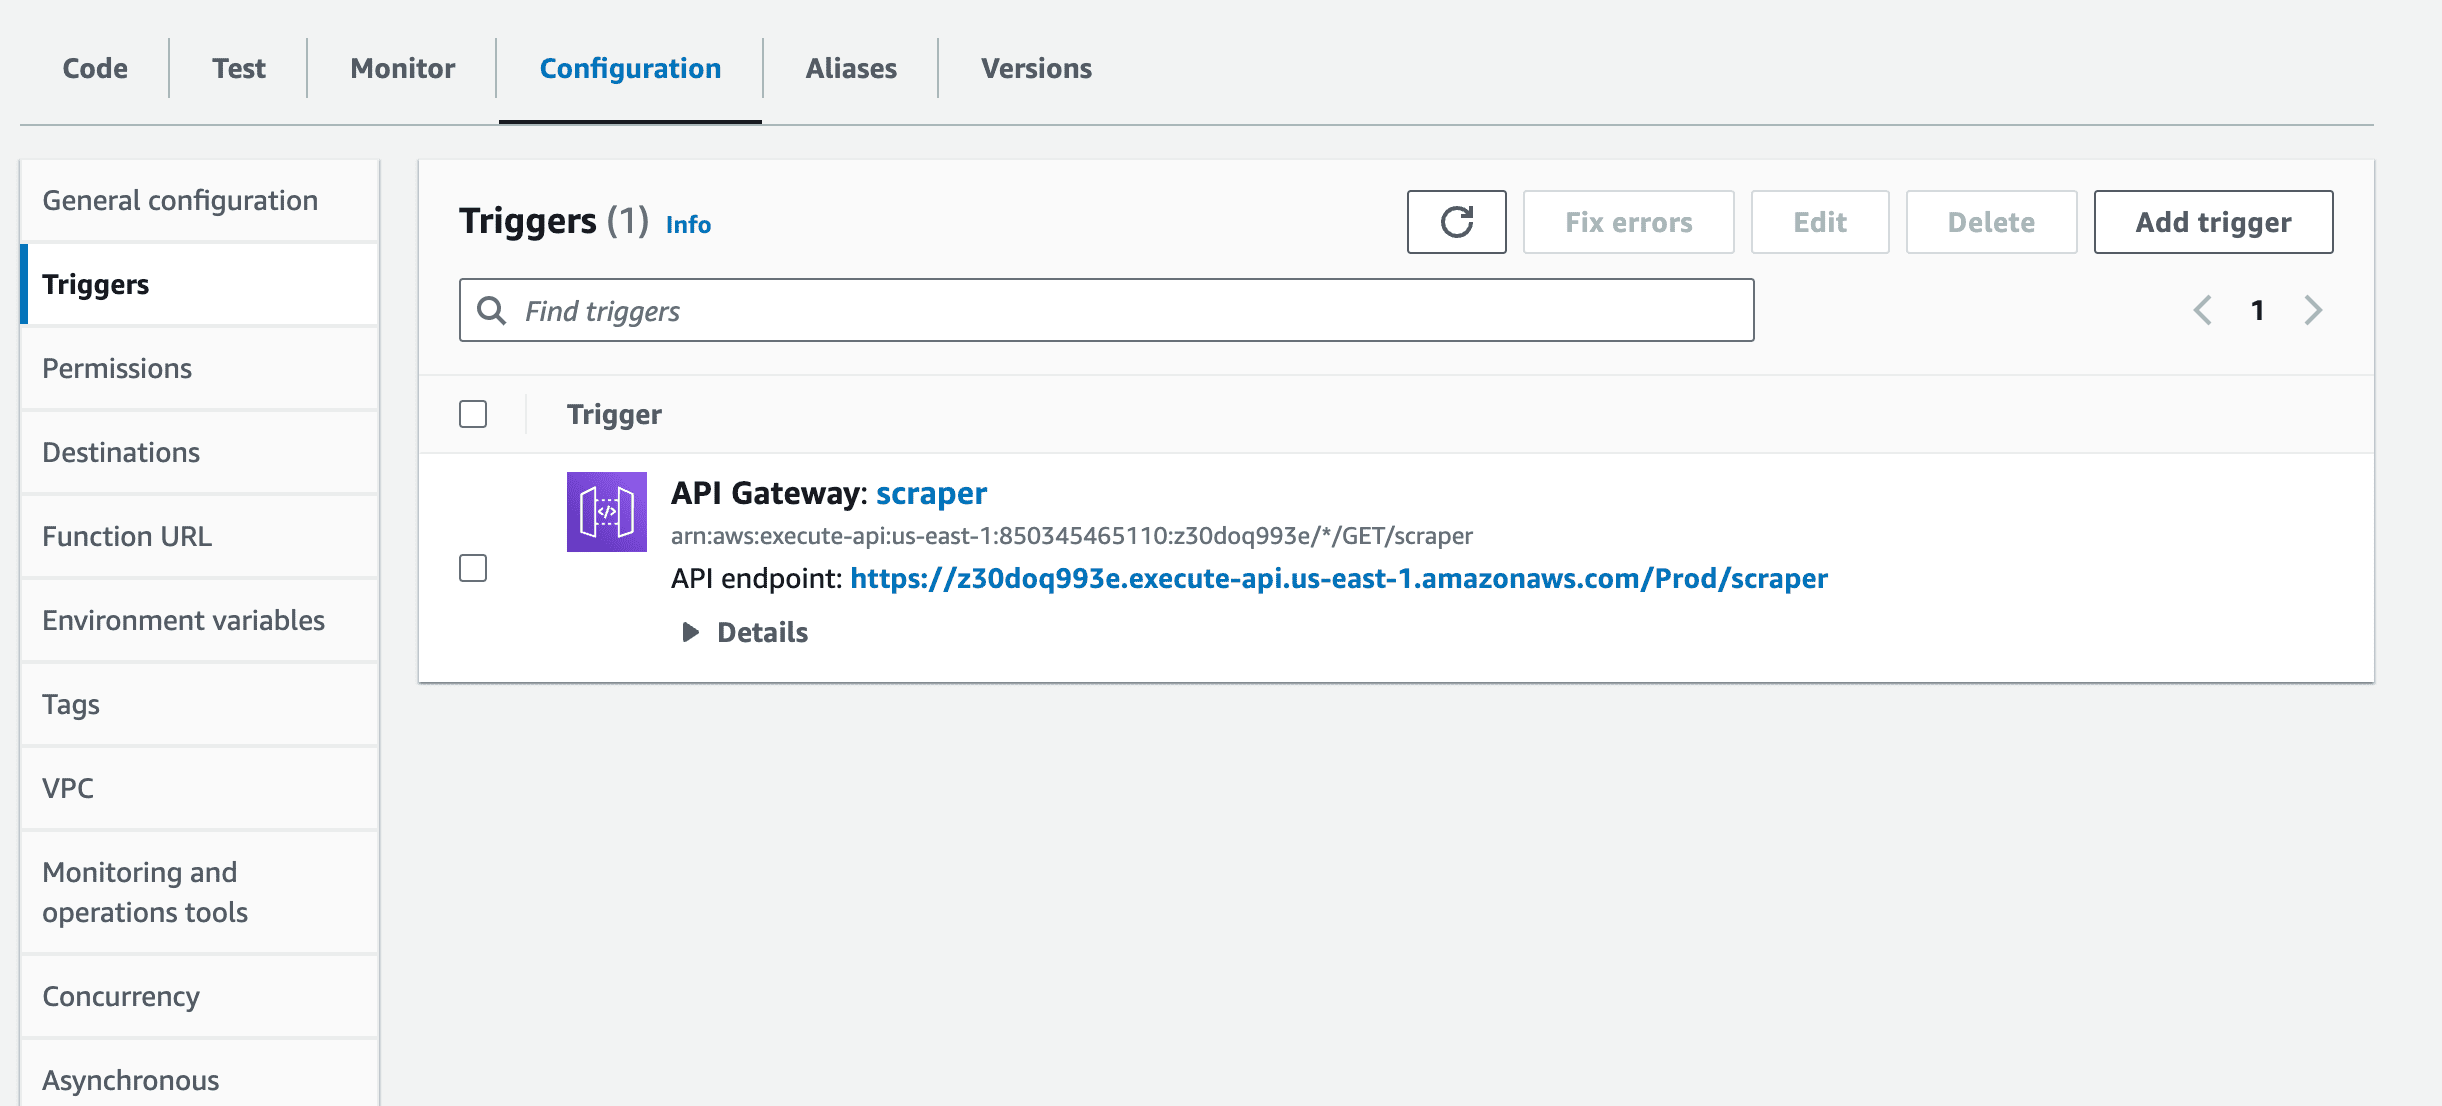The image size is (2442, 1106).
Task: Switch to the Code tab
Action: (x=94, y=68)
